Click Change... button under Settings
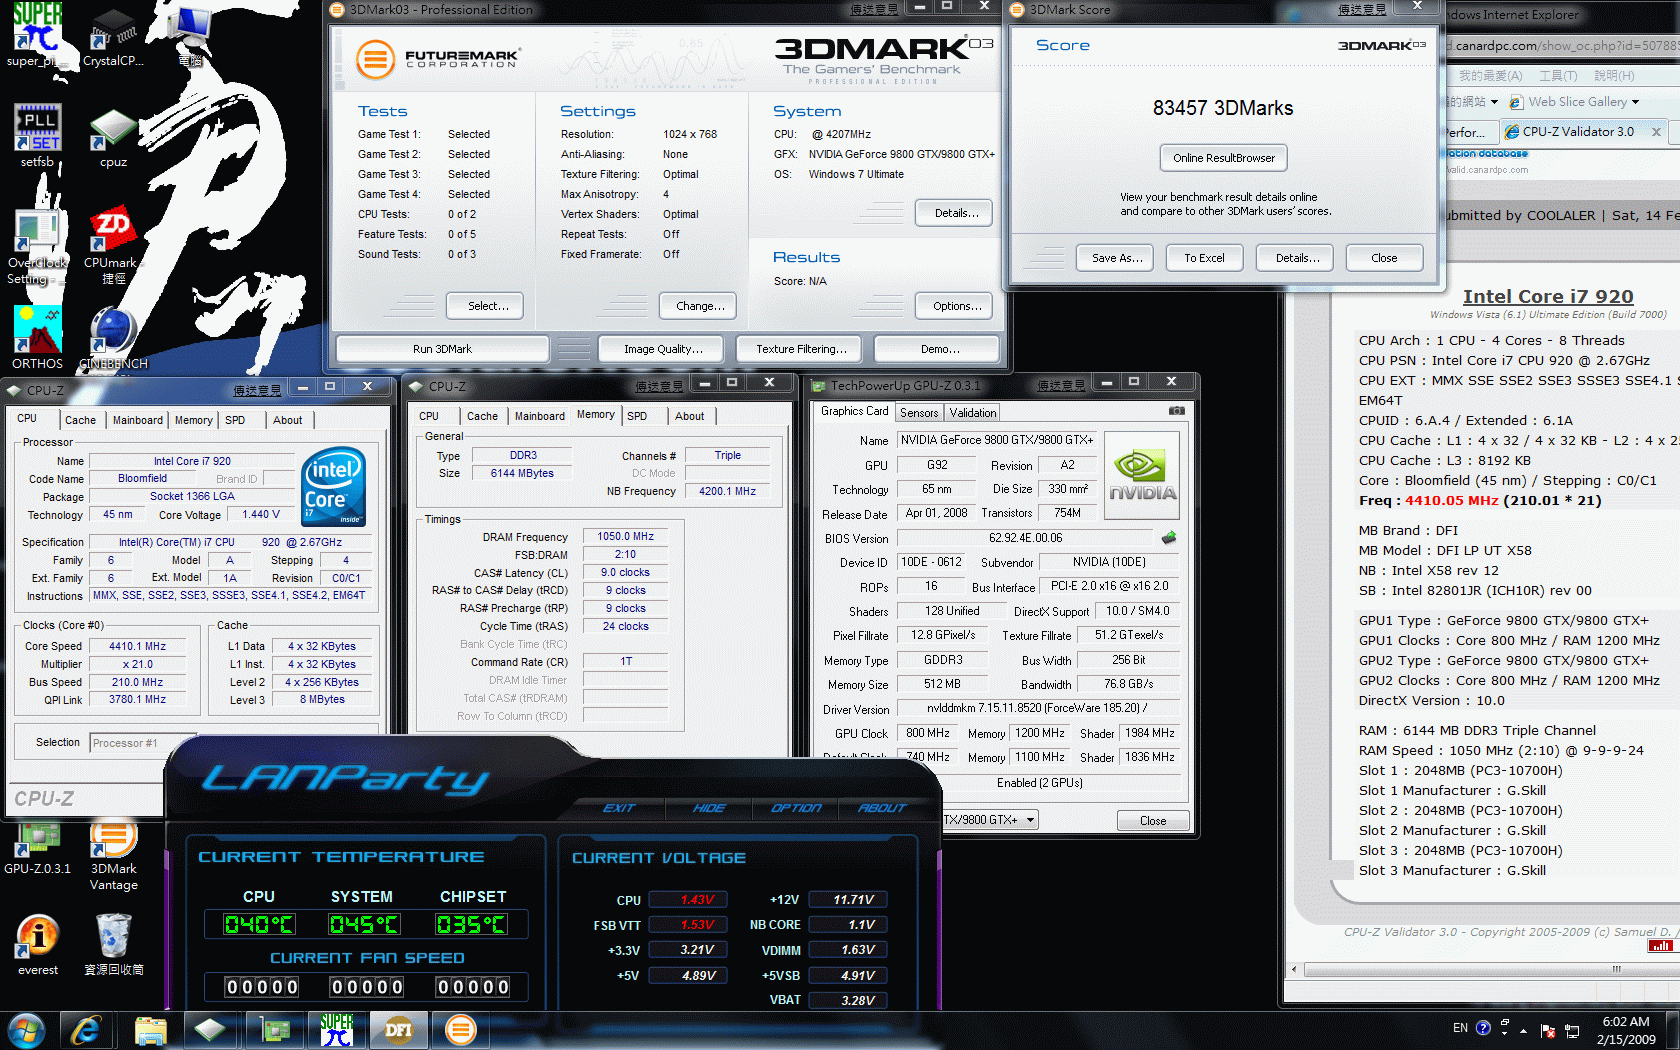The width and height of the screenshot is (1680, 1050). click(x=700, y=306)
